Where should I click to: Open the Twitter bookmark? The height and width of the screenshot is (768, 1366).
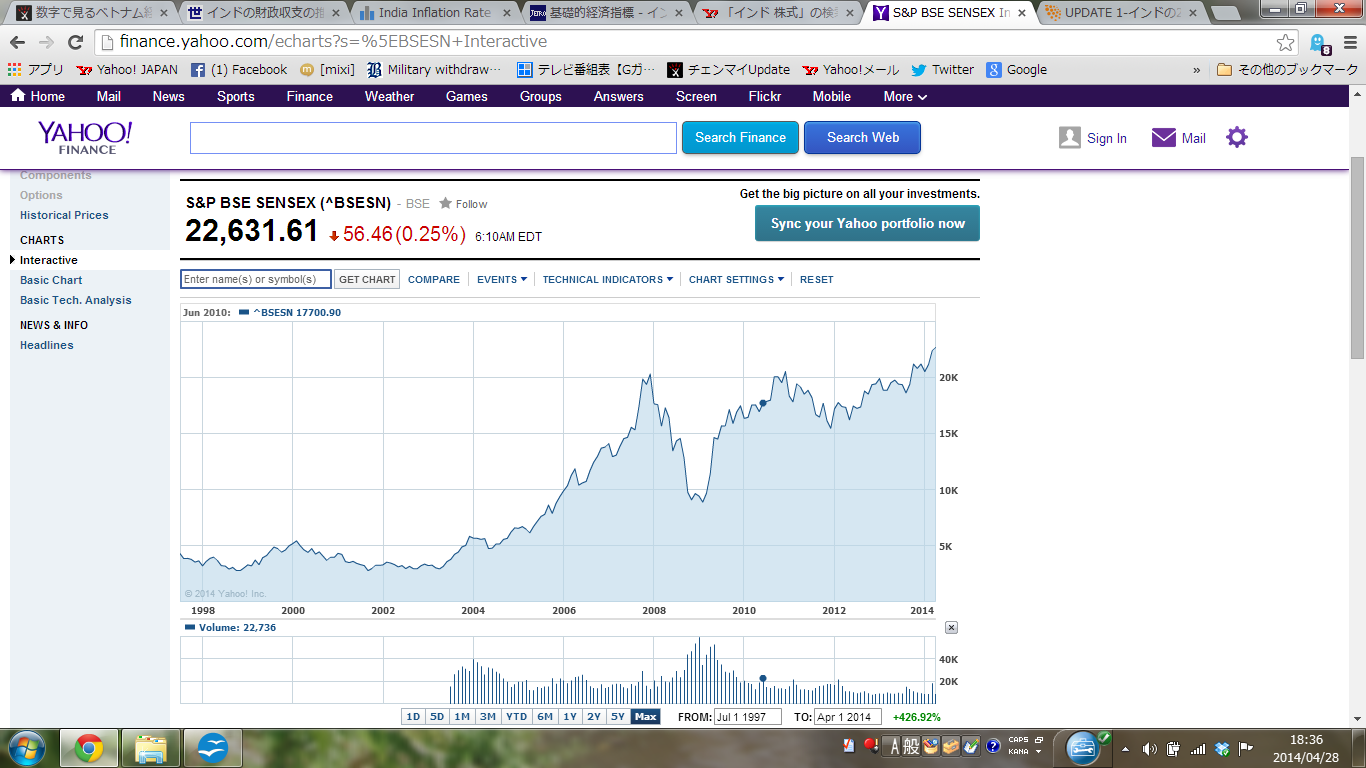[942, 70]
